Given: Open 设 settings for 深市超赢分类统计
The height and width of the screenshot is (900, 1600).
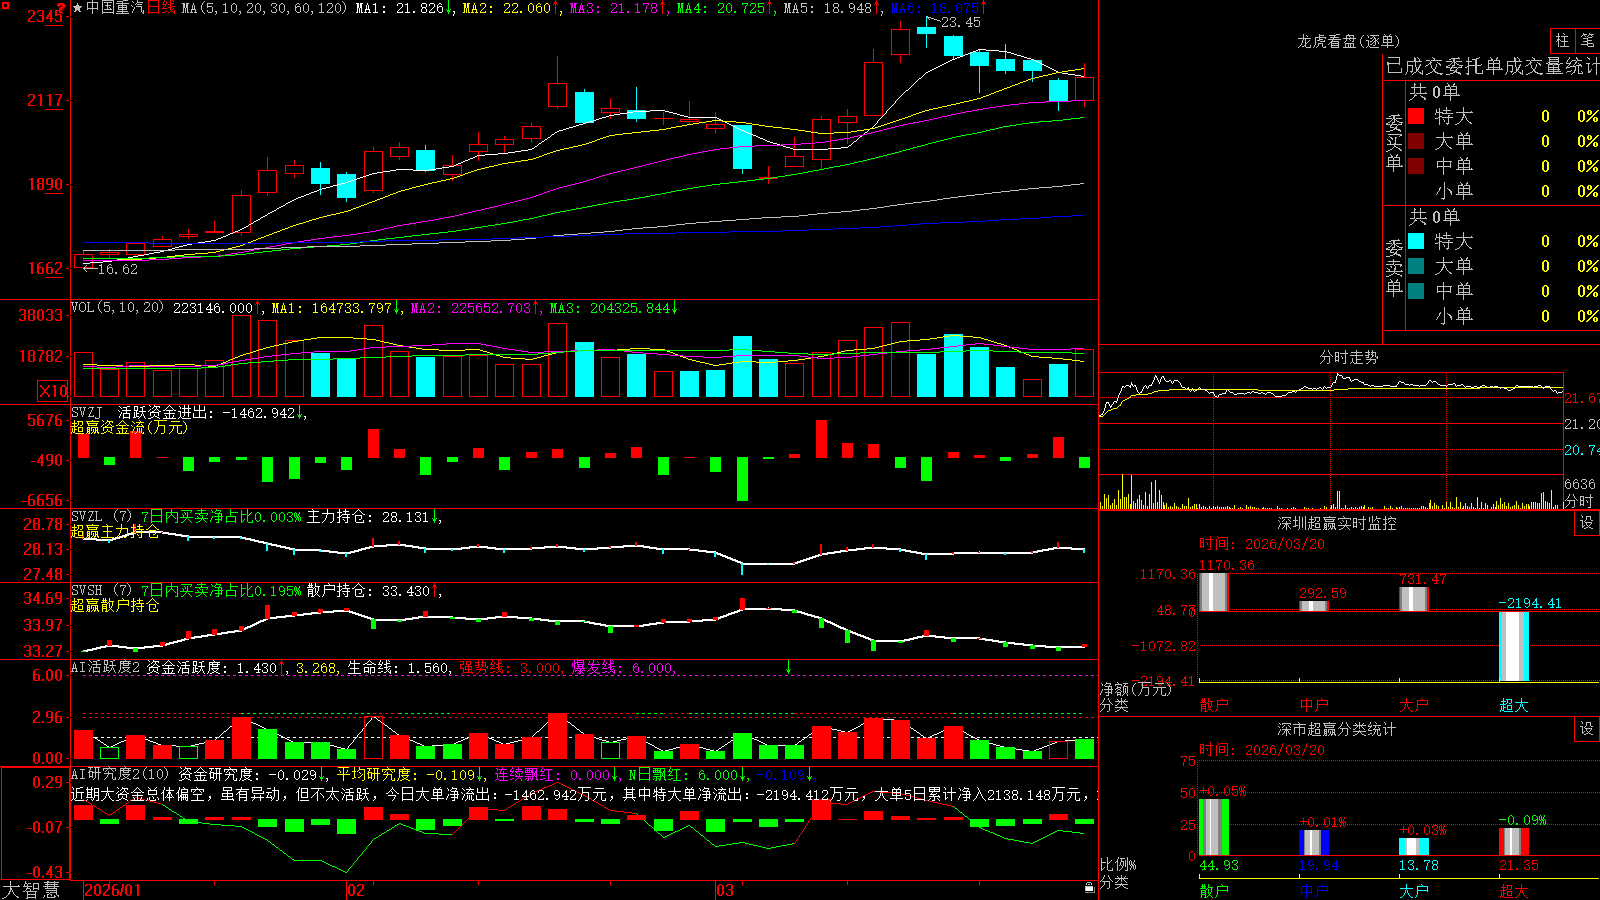Looking at the screenshot, I should click(1587, 729).
